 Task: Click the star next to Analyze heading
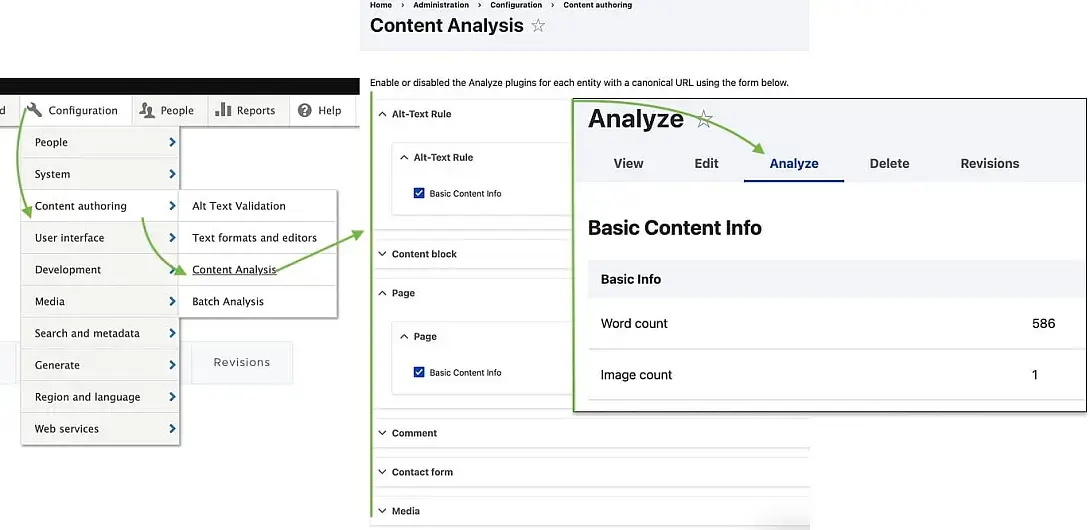(x=704, y=120)
